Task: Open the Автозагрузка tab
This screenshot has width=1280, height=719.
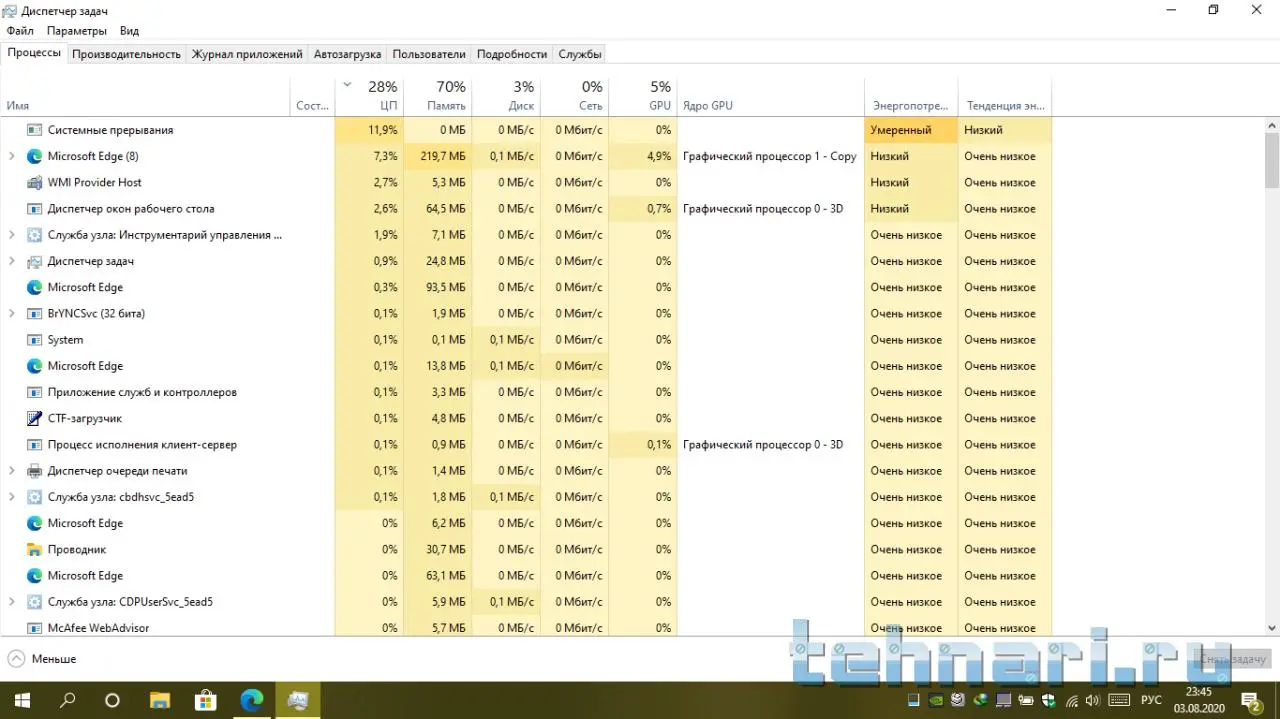Action: [347, 54]
